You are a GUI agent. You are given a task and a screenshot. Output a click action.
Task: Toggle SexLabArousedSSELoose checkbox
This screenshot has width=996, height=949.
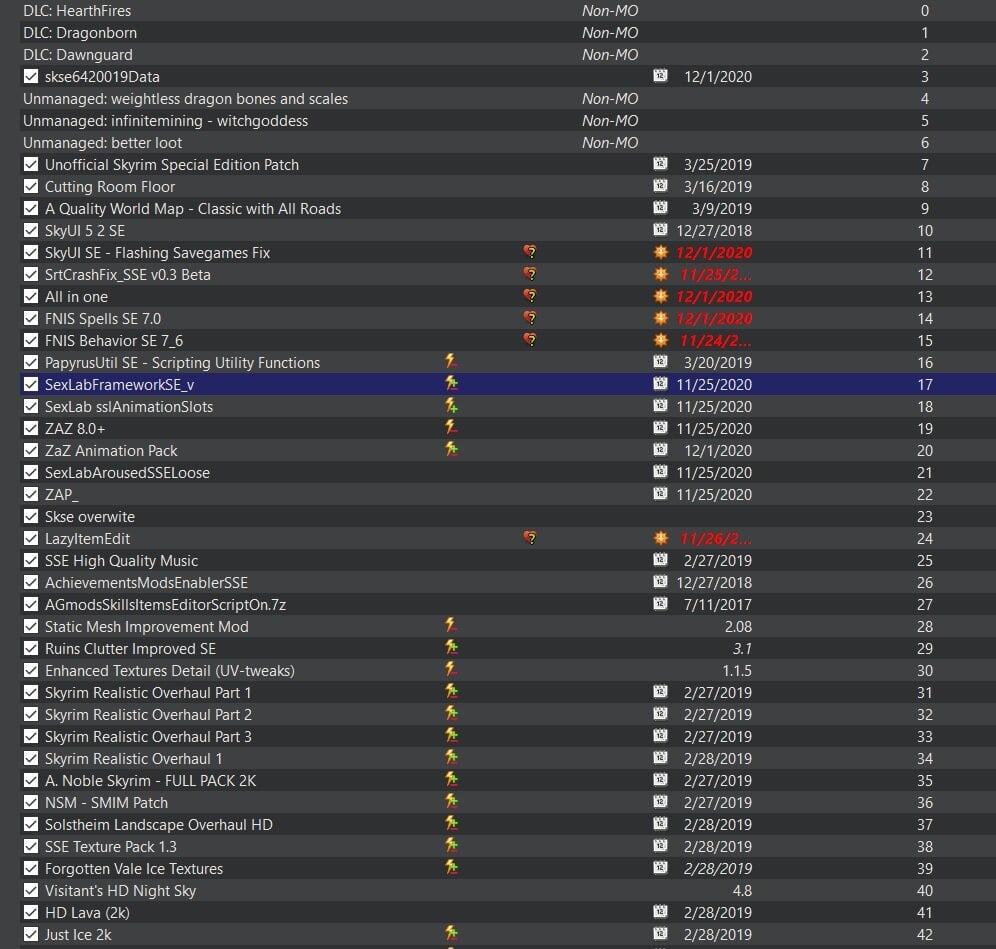[30, 473]
